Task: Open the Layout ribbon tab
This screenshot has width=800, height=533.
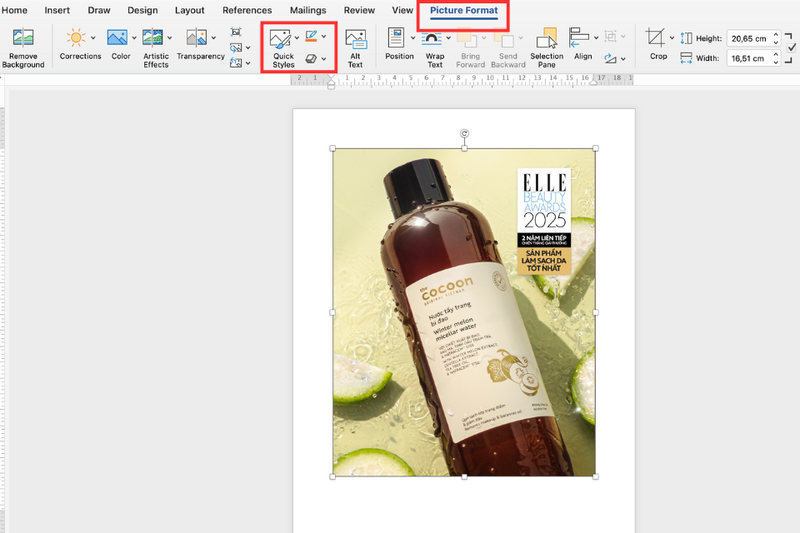Action: point(189,10)
